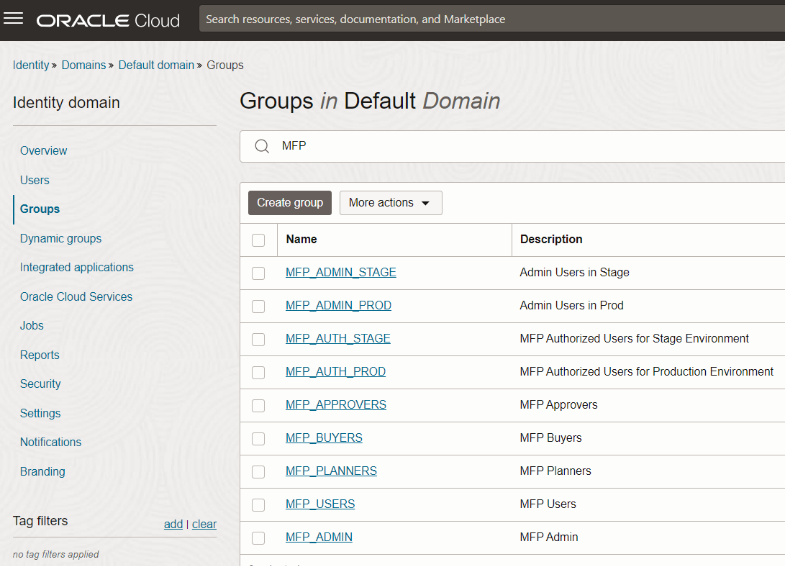The image size is (785, 566).
Task: Open Branding in the sidebar
Action: [x=43, y=471]
